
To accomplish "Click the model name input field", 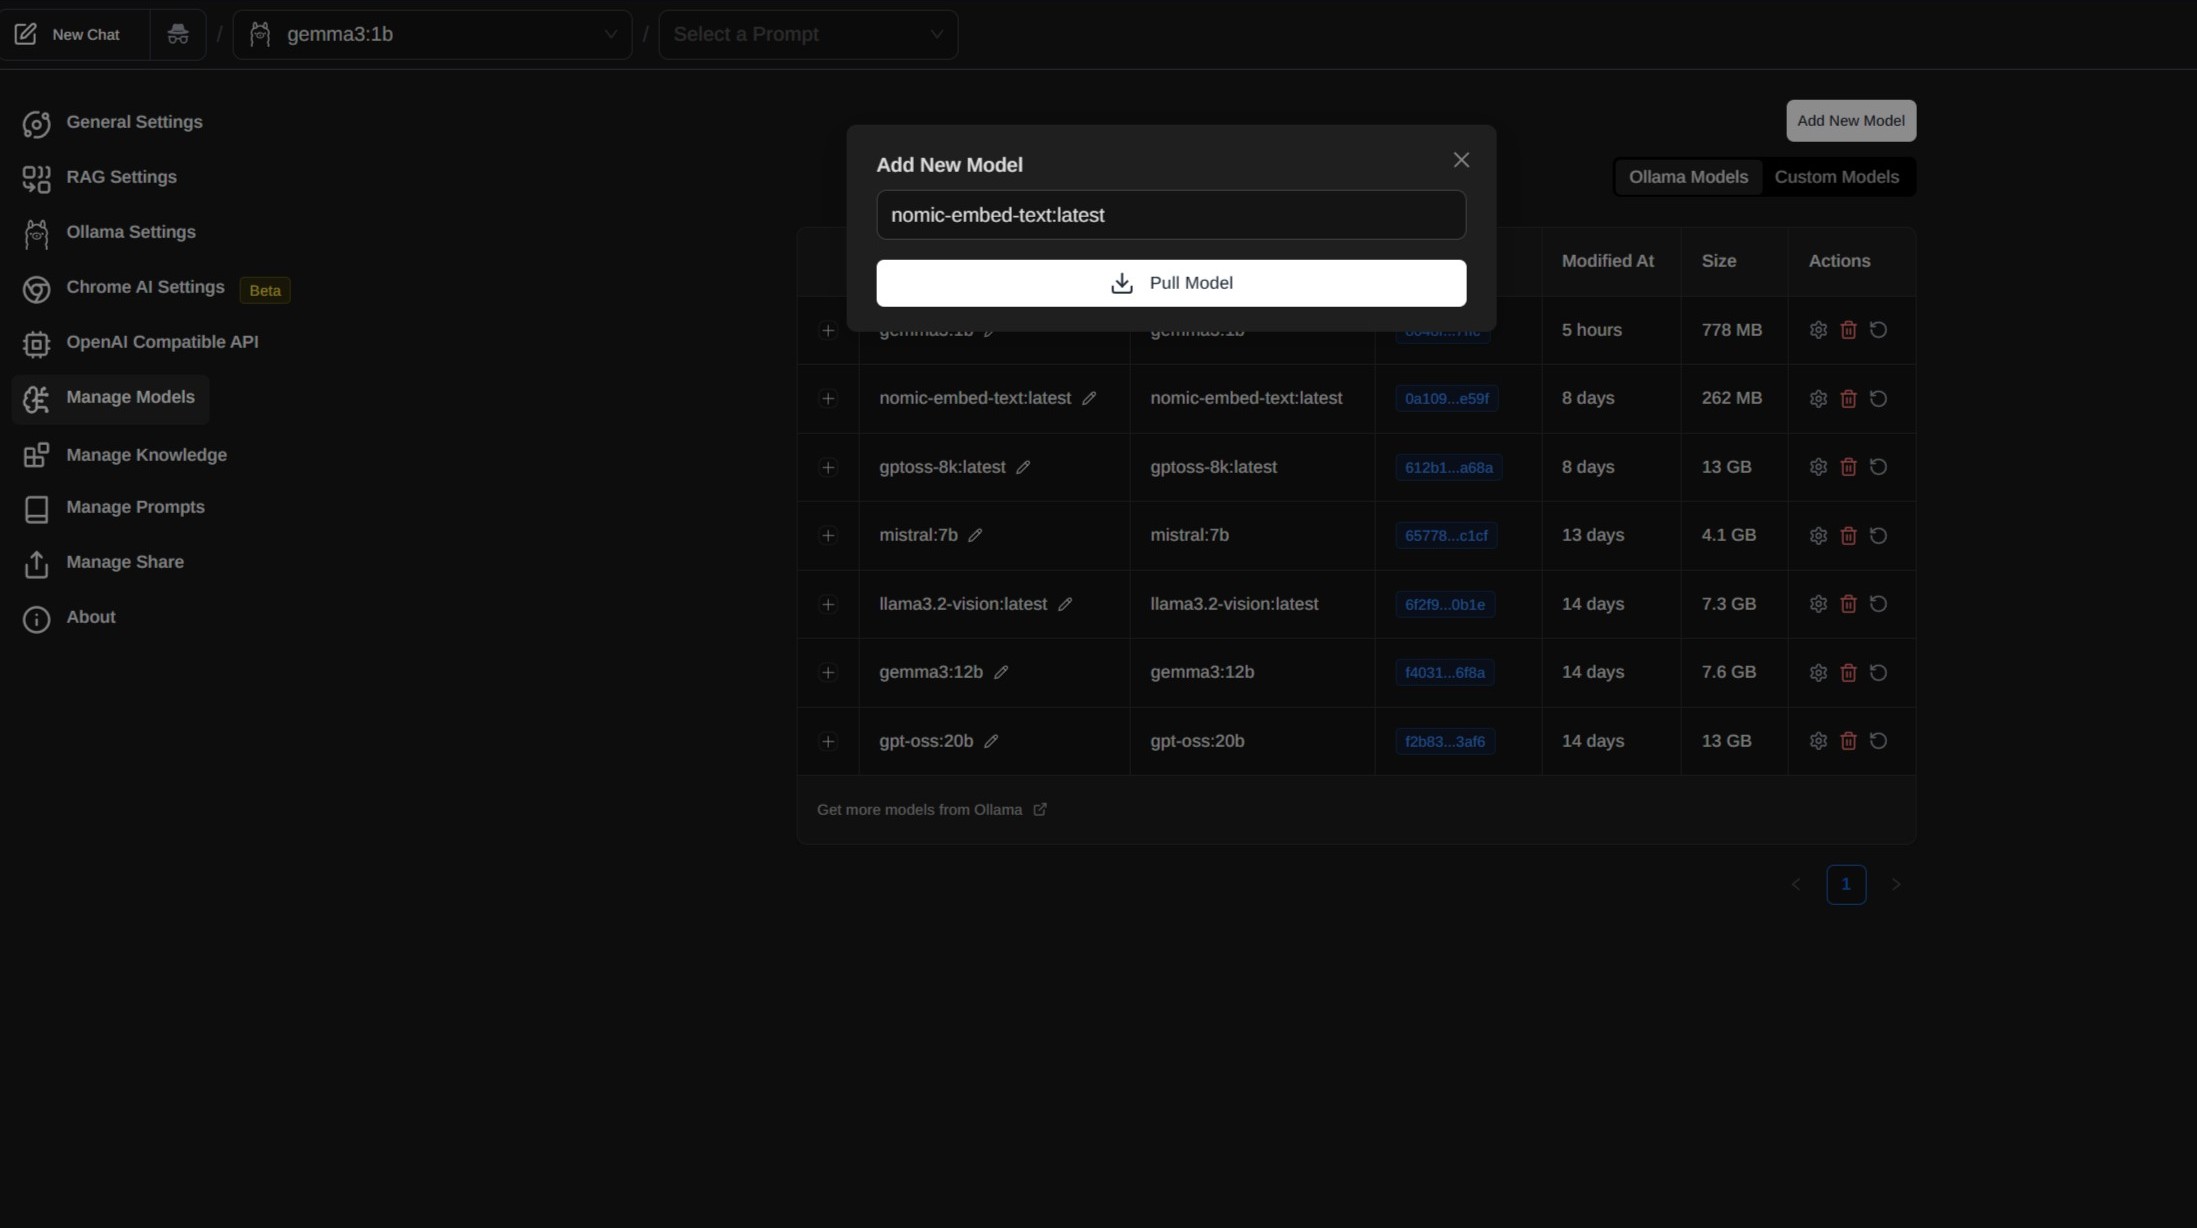I will click(1171, 215).
